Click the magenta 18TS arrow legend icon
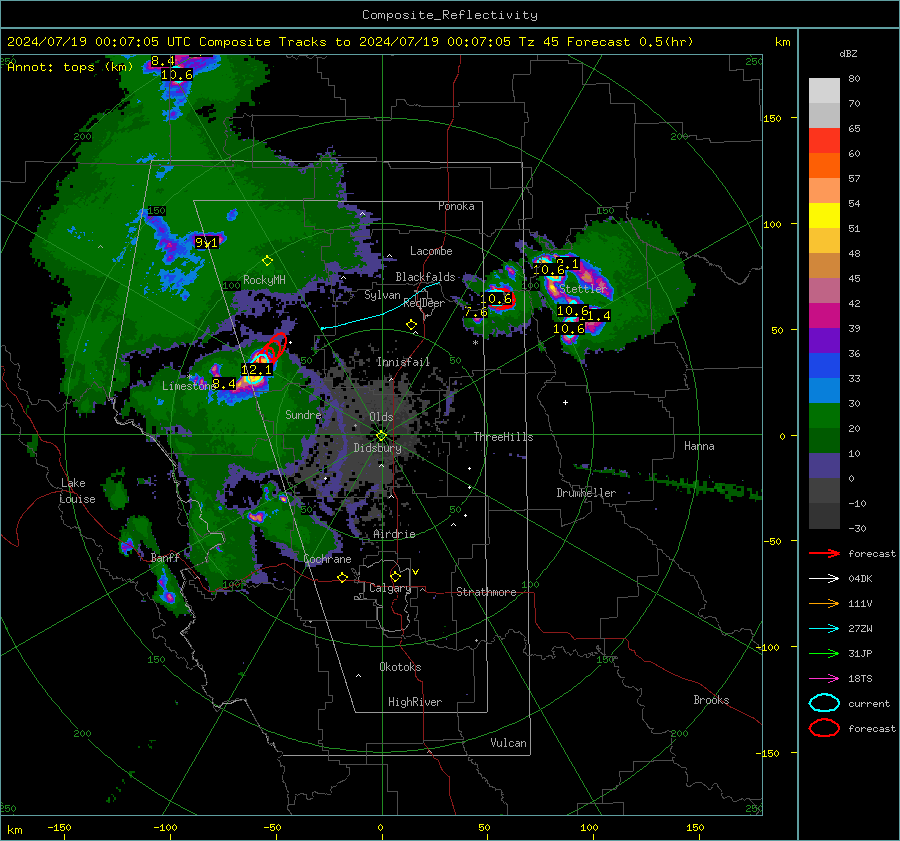The image size is (900, 841). (x=824, y=679)
